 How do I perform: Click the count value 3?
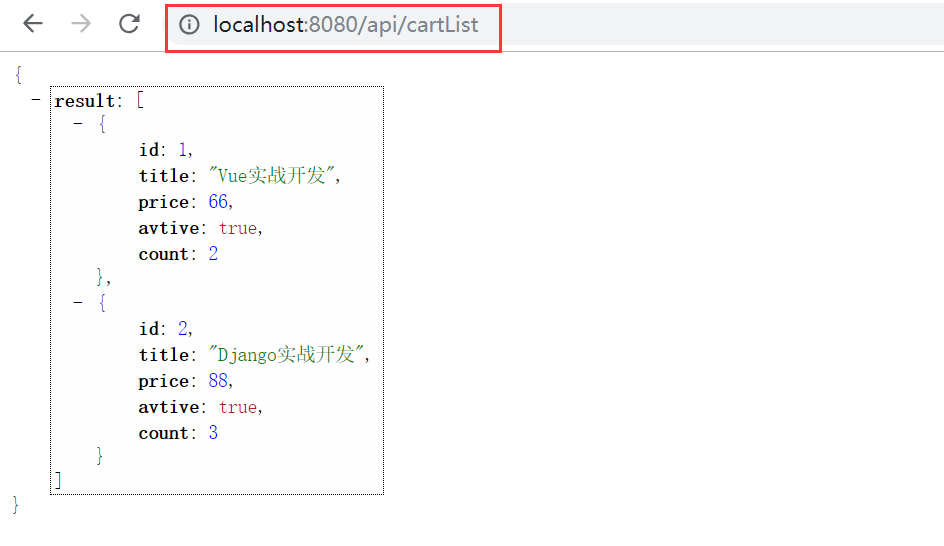point(213,432)
